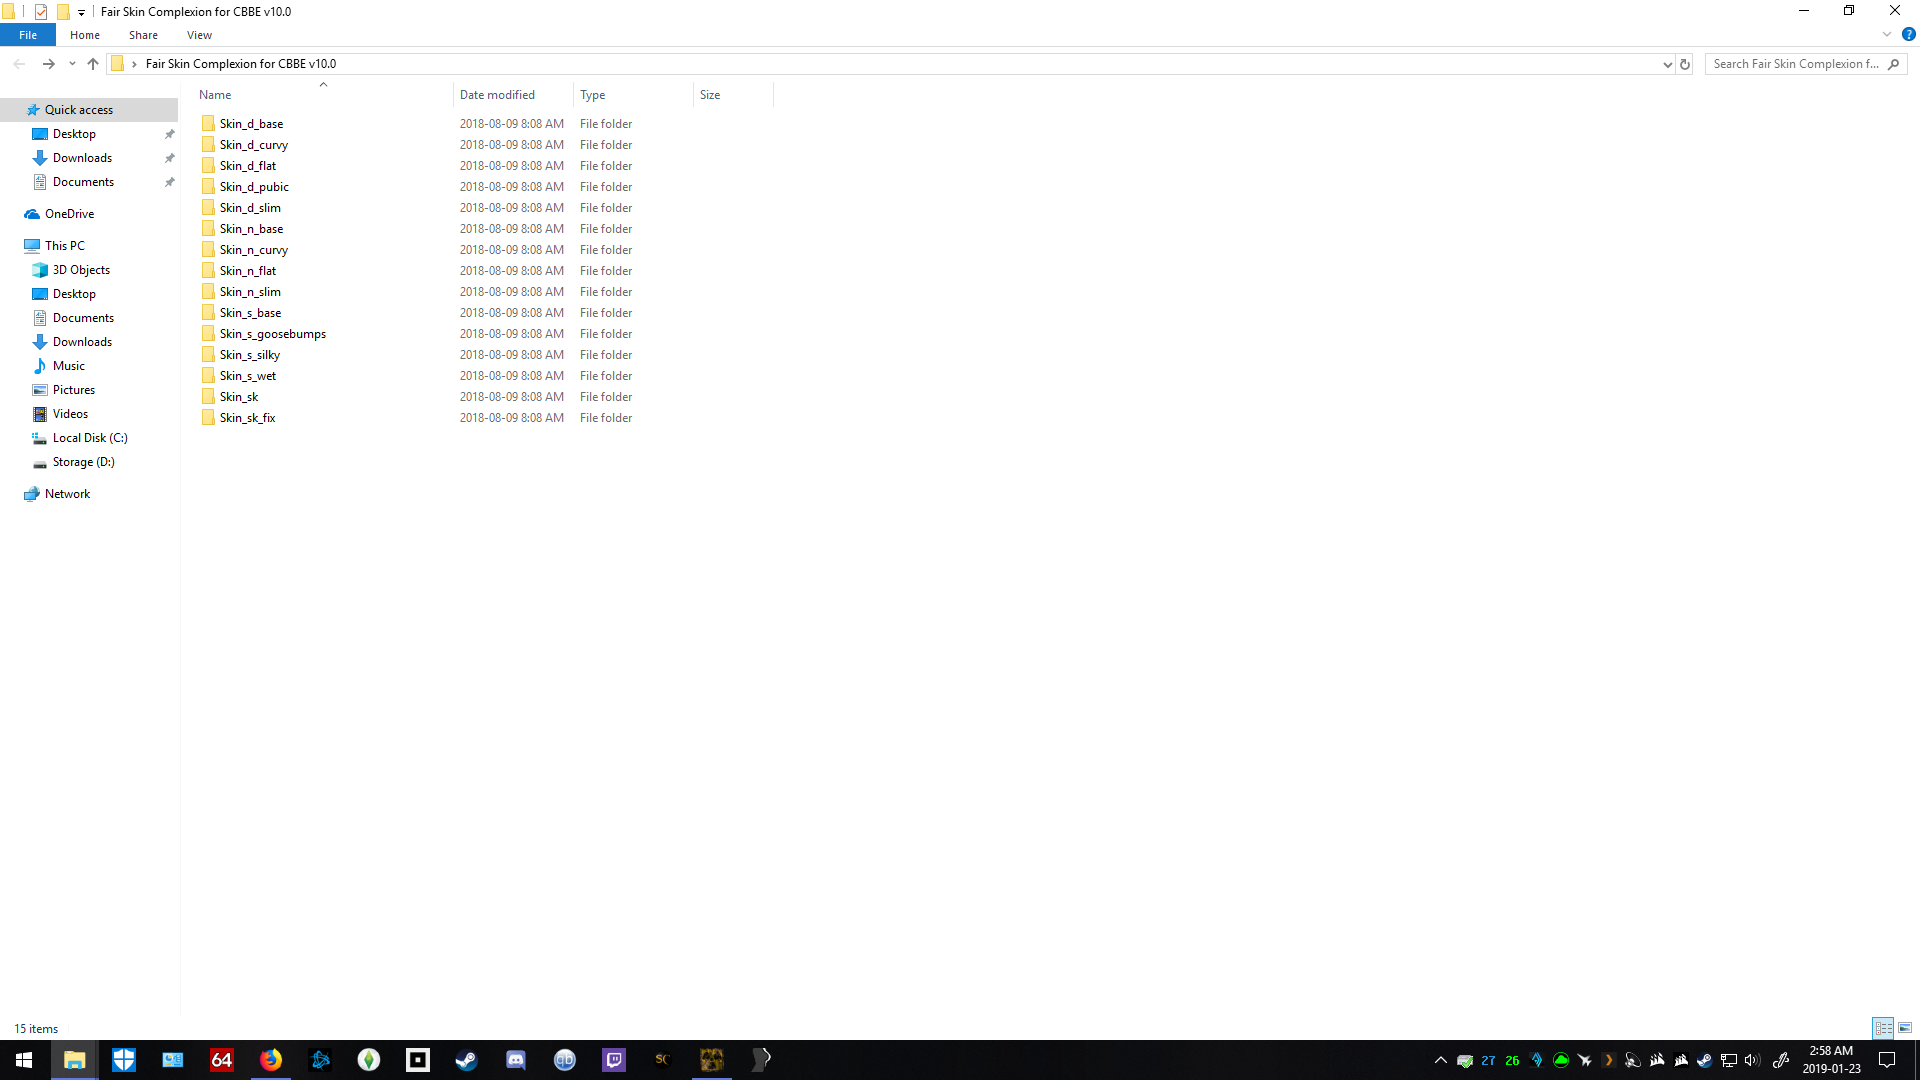Open the Share ribbon tab
The height and width of the screenshot is (1080, 1920).
143,35
